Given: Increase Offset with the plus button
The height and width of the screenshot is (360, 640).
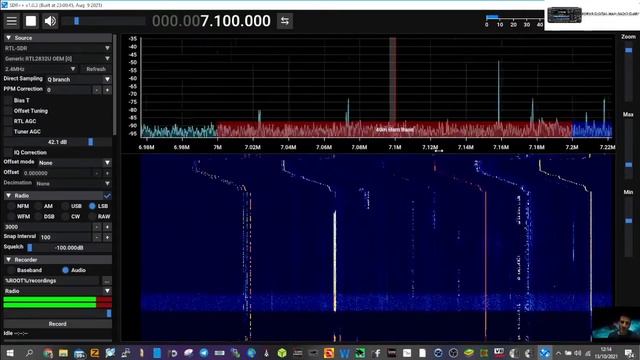Looking at the screenshot, I should coord(107,173).
